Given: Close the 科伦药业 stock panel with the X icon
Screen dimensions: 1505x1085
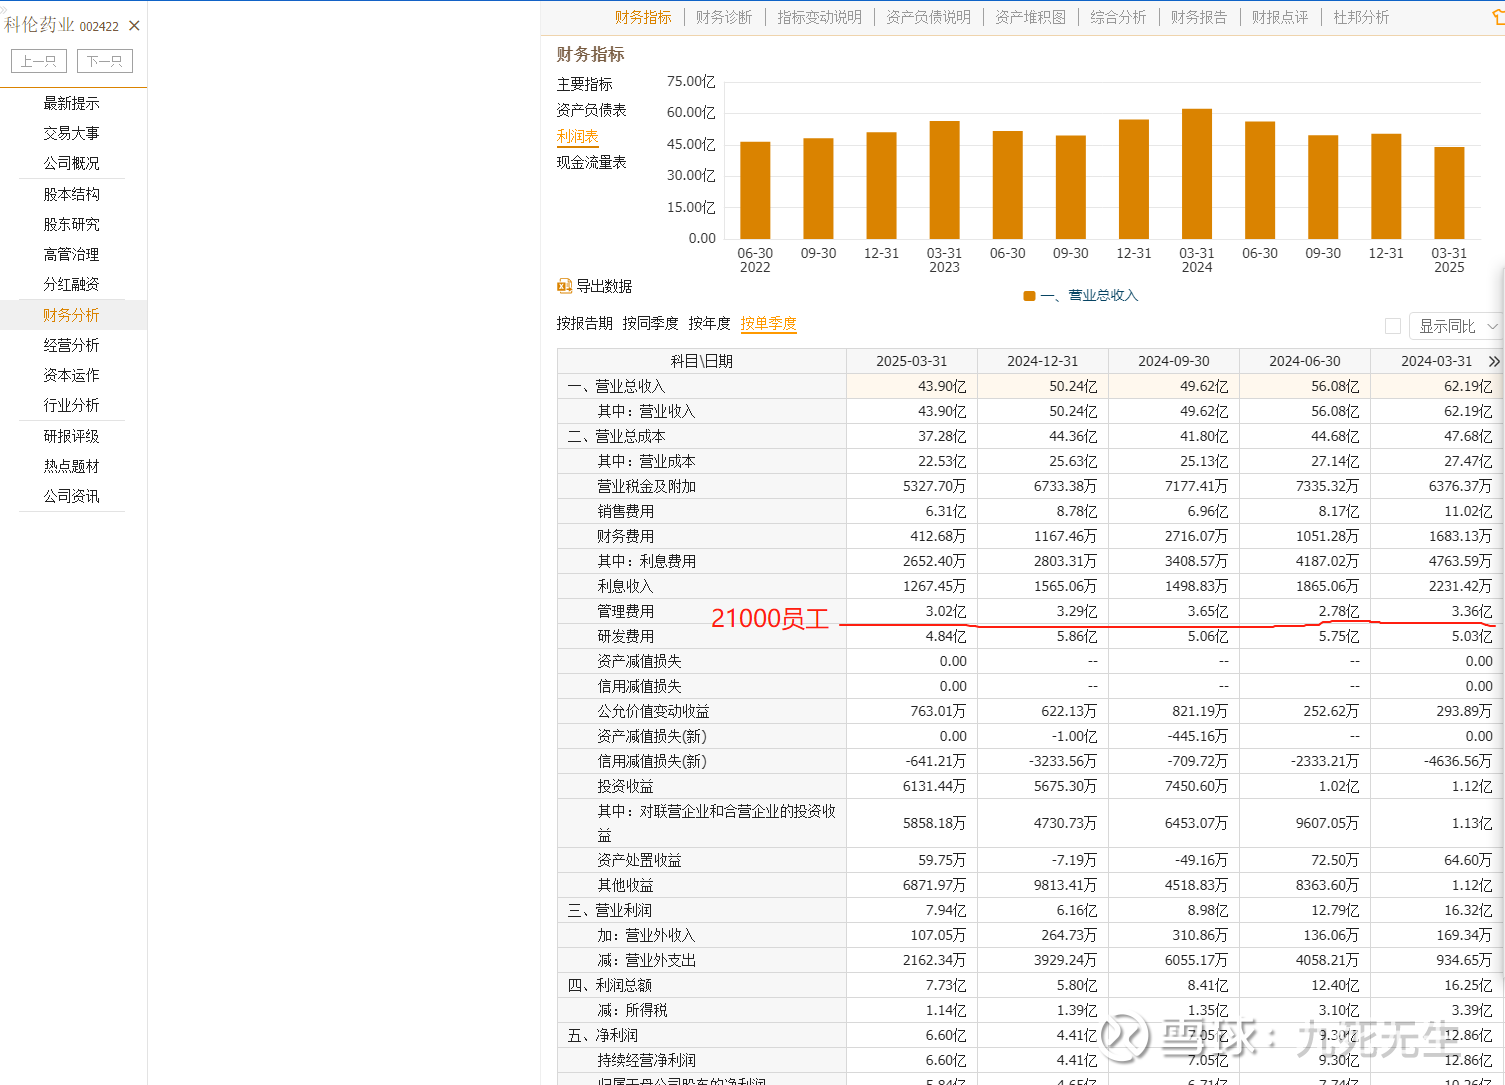Looking at the screenshot, I should [134, 26].
